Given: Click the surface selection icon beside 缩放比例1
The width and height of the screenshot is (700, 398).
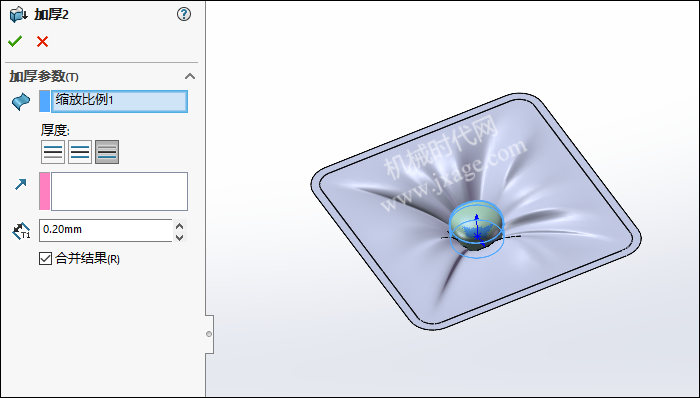Looking at the screenshot, I should (21, 101).
